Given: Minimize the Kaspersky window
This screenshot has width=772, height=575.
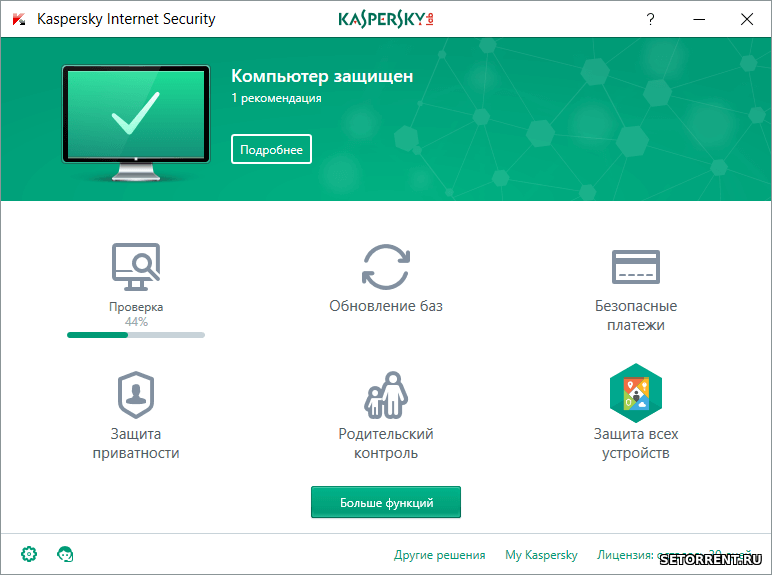Looking at the screenshot, I should (x=699, y=19).
